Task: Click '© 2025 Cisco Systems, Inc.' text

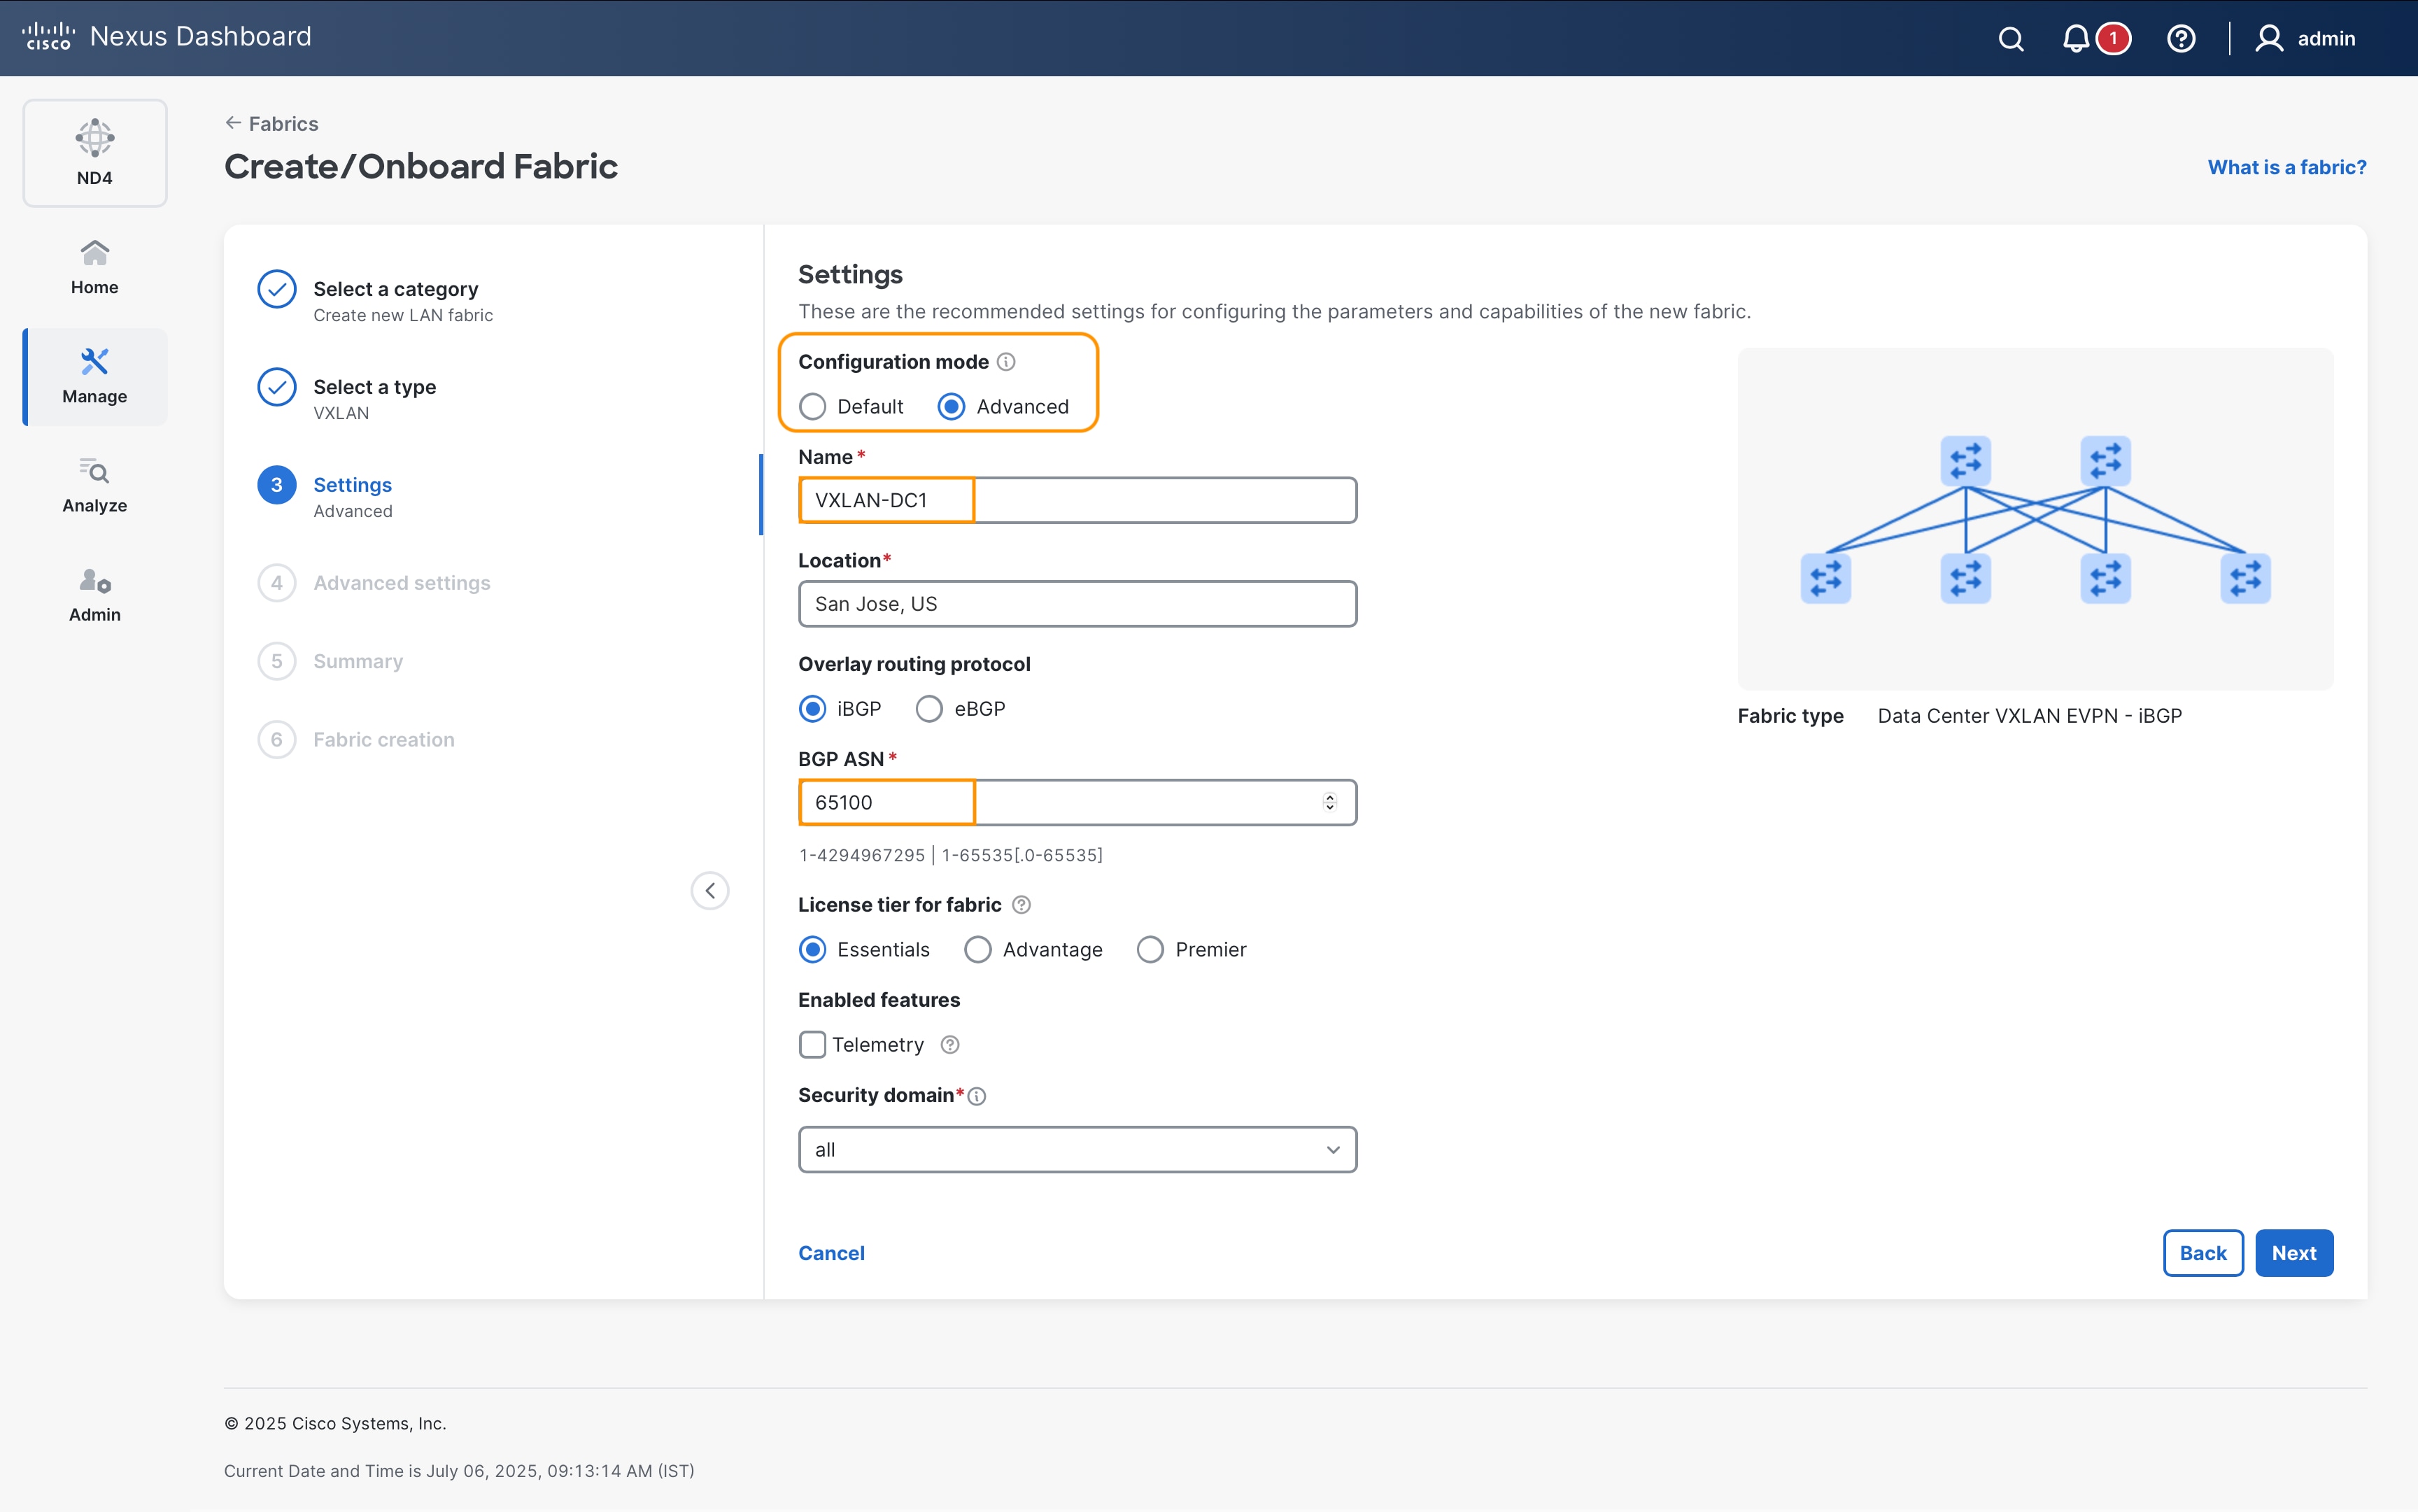Action: pyautogui.click(x=335, y=1423)
